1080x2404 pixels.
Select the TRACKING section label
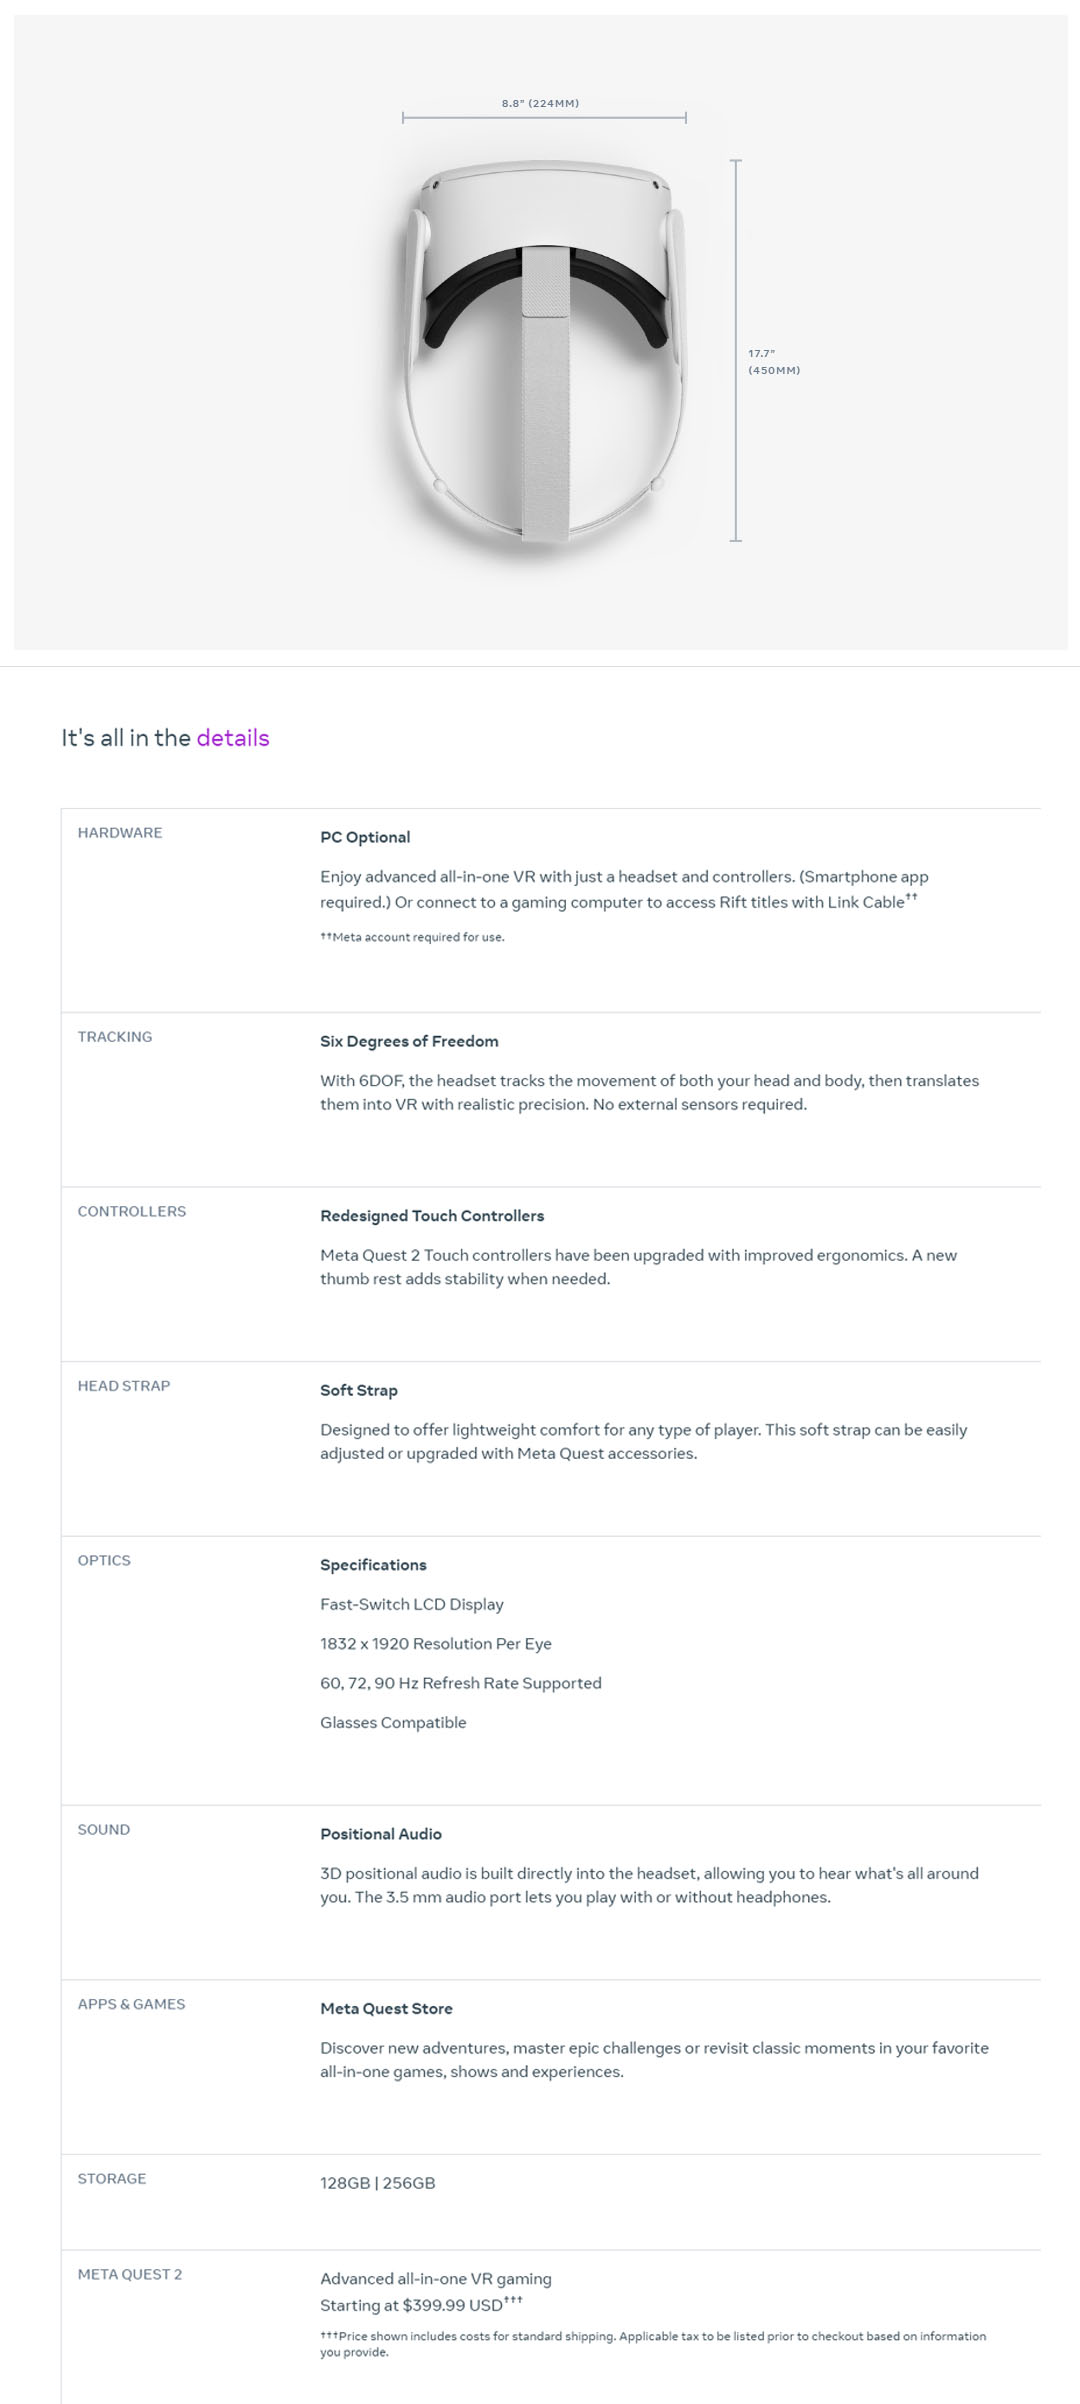pos(115,1037)
